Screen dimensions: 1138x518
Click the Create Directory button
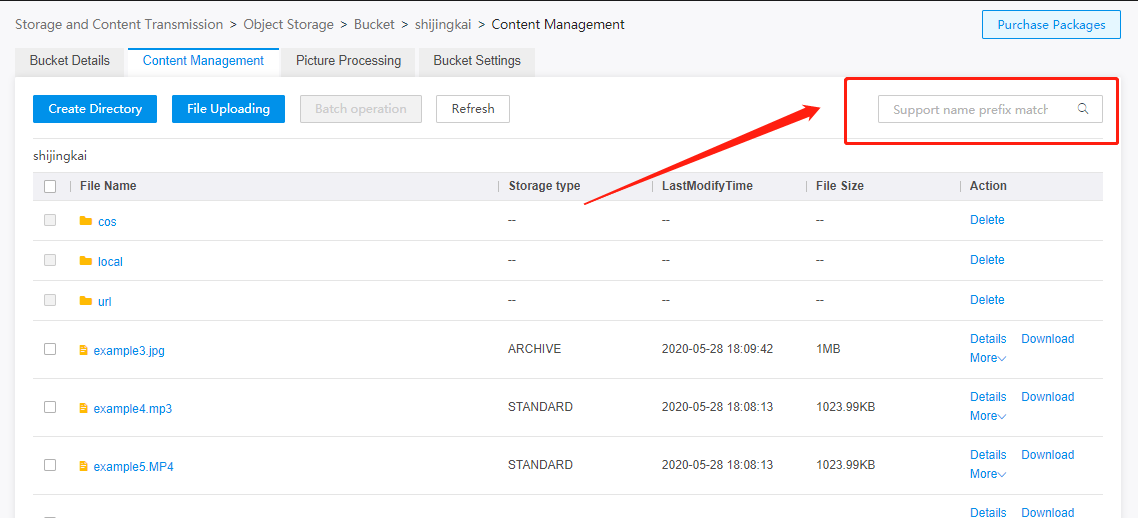tap(95, 109)
